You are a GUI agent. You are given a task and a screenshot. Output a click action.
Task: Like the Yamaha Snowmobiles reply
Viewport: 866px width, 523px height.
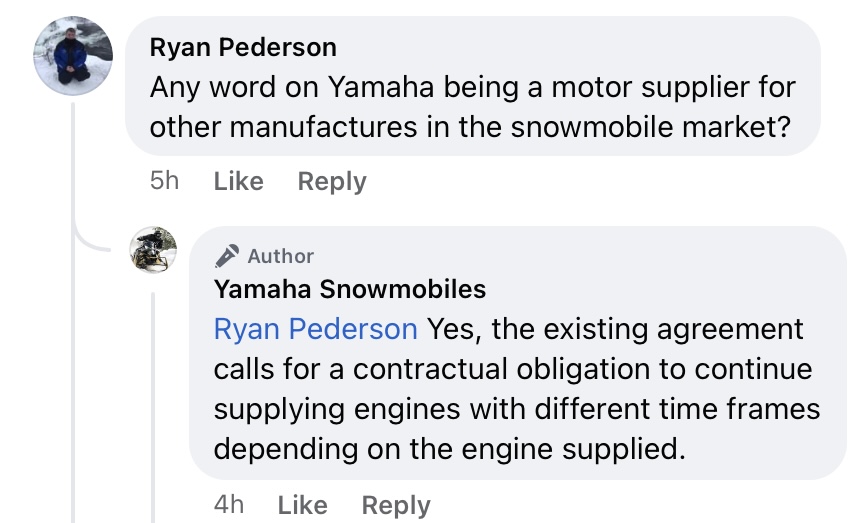point(302,505)
